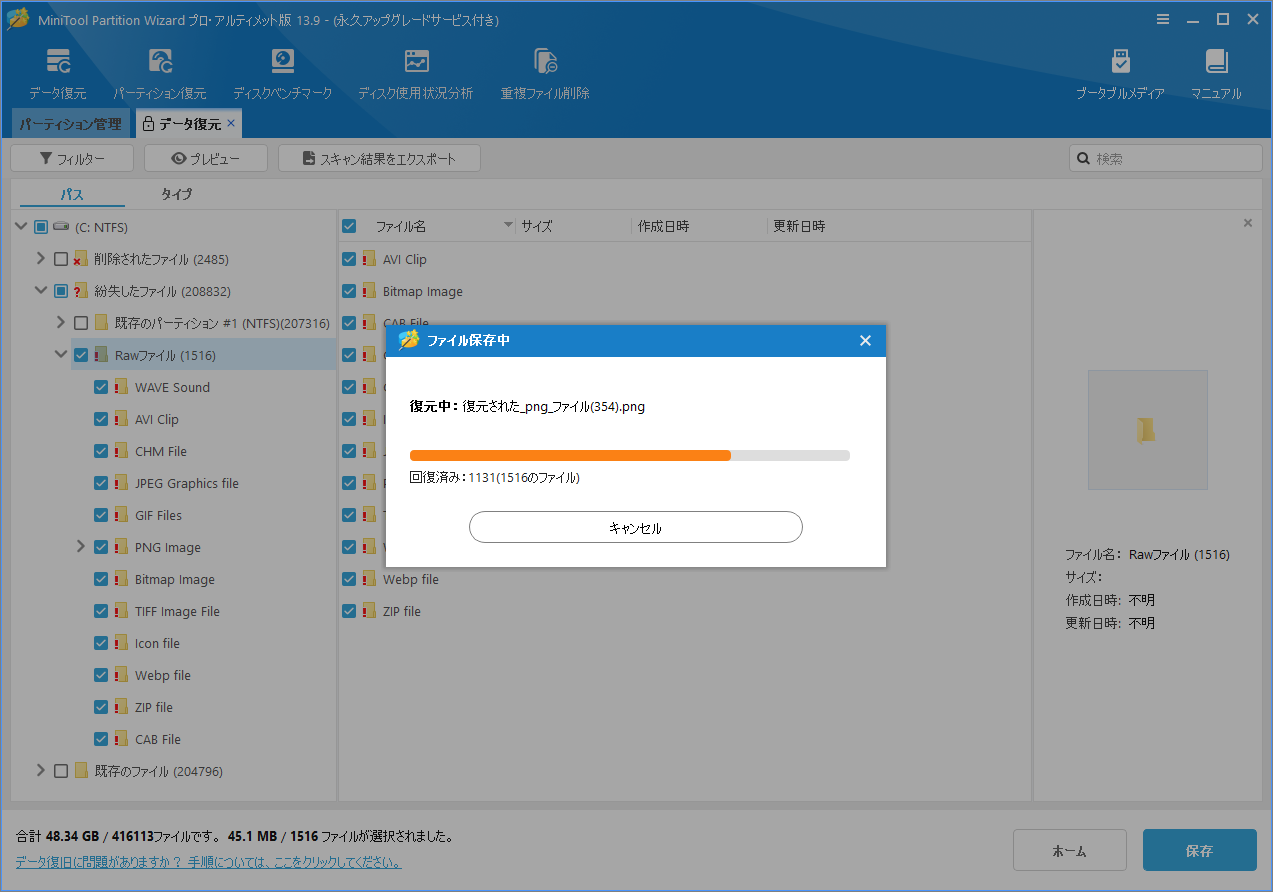Screen dimensions: 1273x892
Task: Click スキャン結果をエクスポート button
Action: point(379,158)
